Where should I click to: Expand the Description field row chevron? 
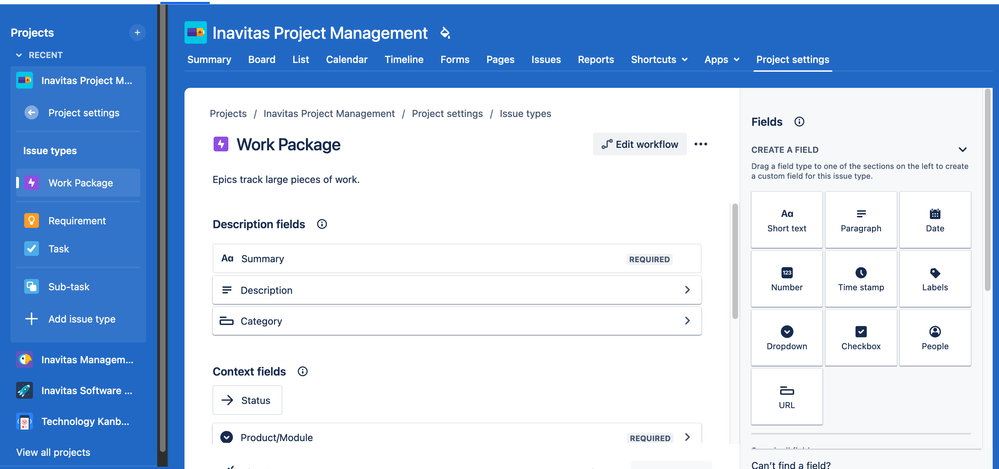point(687,290)
